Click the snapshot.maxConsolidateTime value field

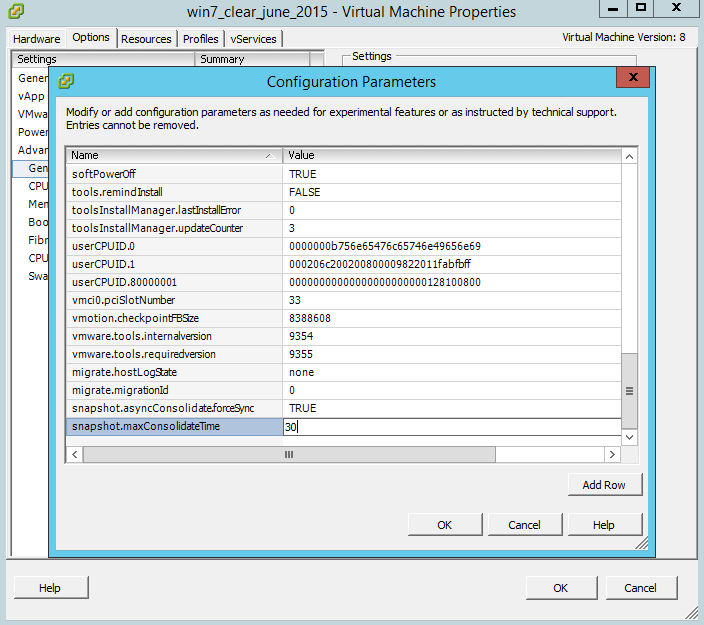452,427
